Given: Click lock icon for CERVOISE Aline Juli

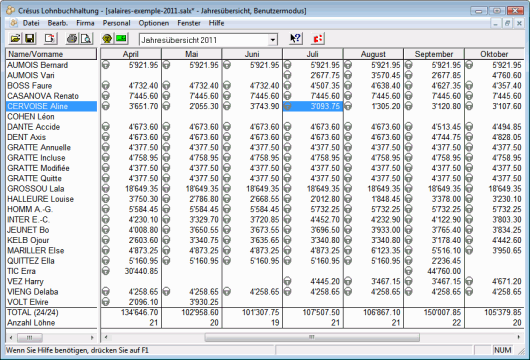Looking at the screenshot, I should (x=287, y=106).
